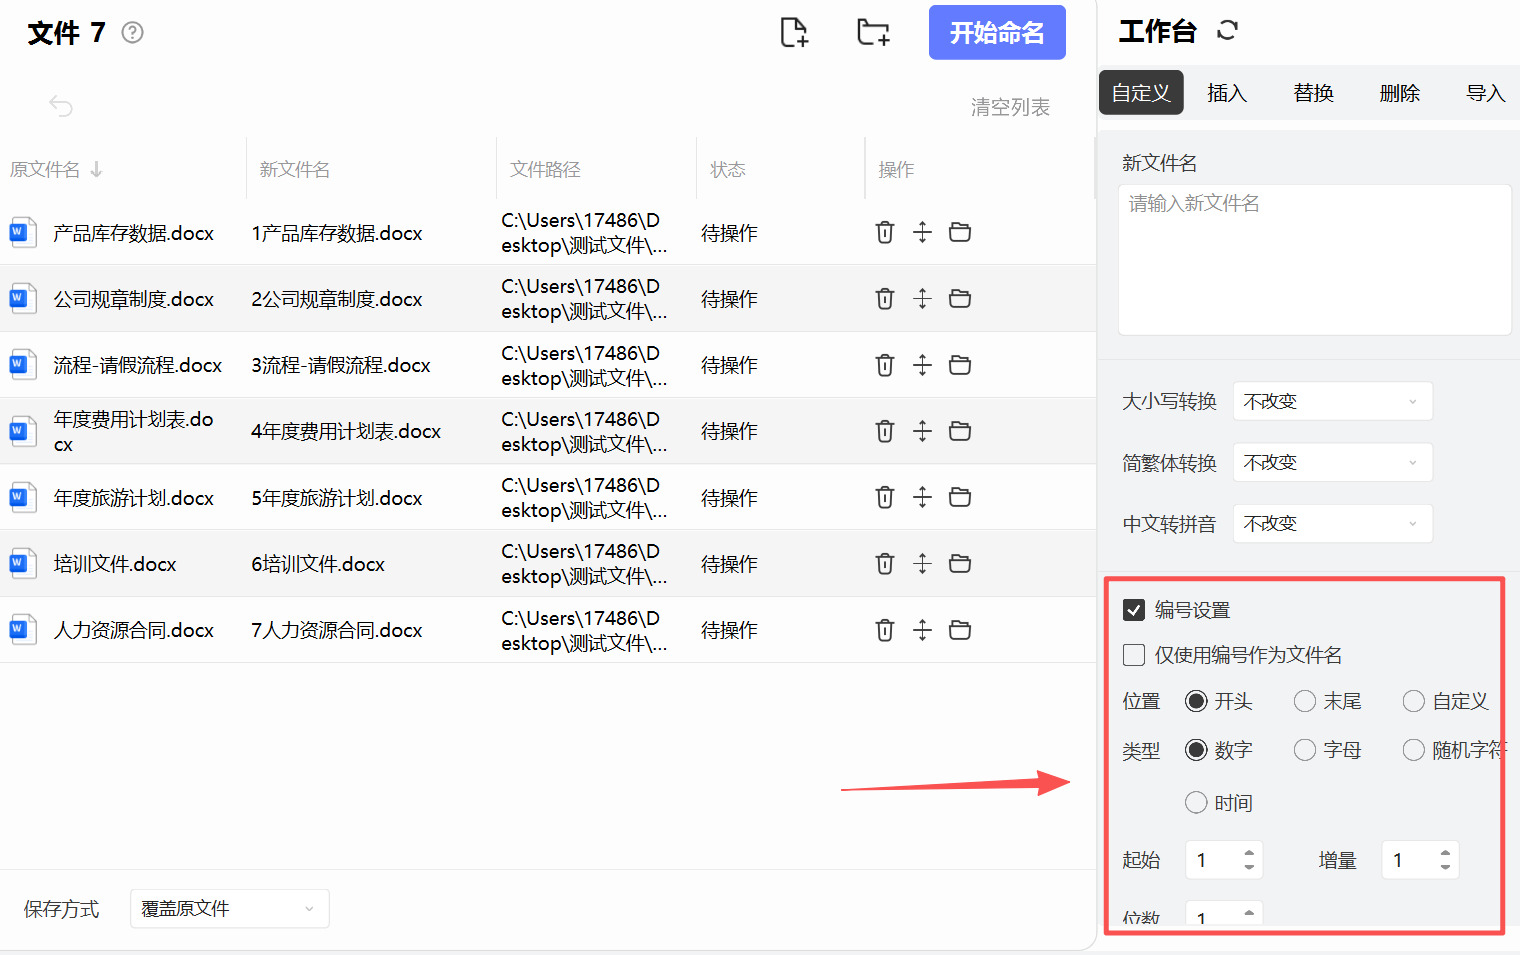Select 字母 as numbering type

1304,750
